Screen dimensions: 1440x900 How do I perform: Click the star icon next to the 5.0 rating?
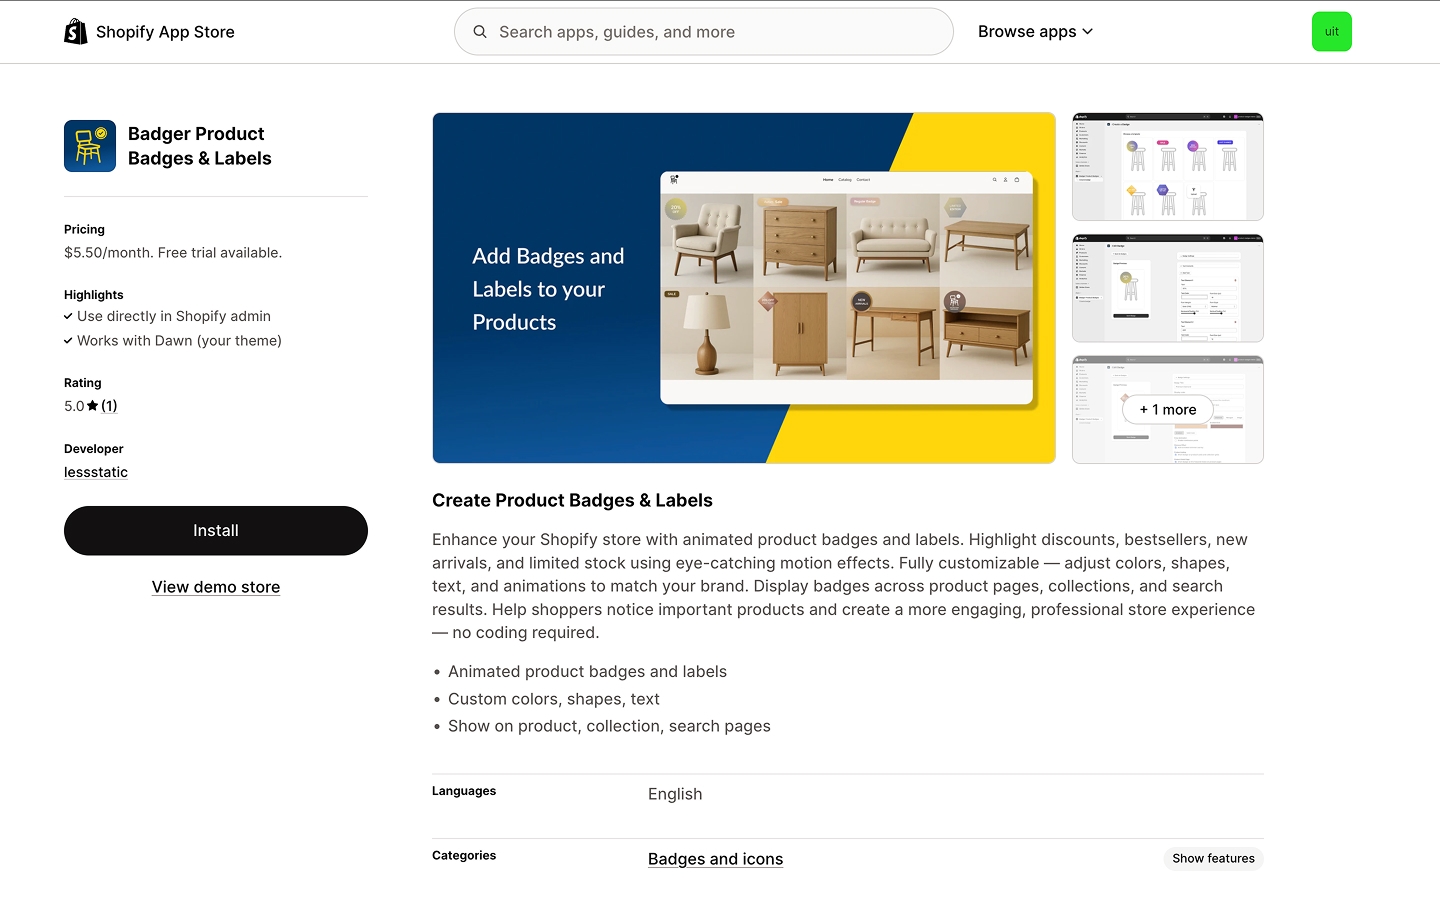(91, 405)
